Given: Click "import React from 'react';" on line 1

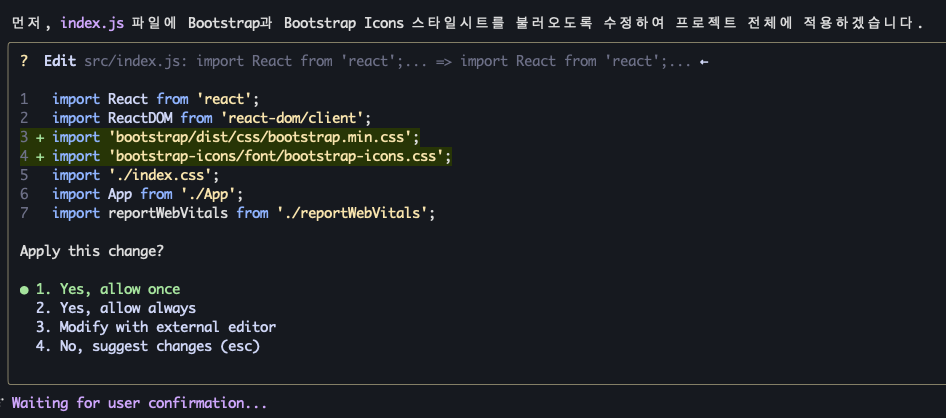Looking at the screenshot, I should click(156, 99).
